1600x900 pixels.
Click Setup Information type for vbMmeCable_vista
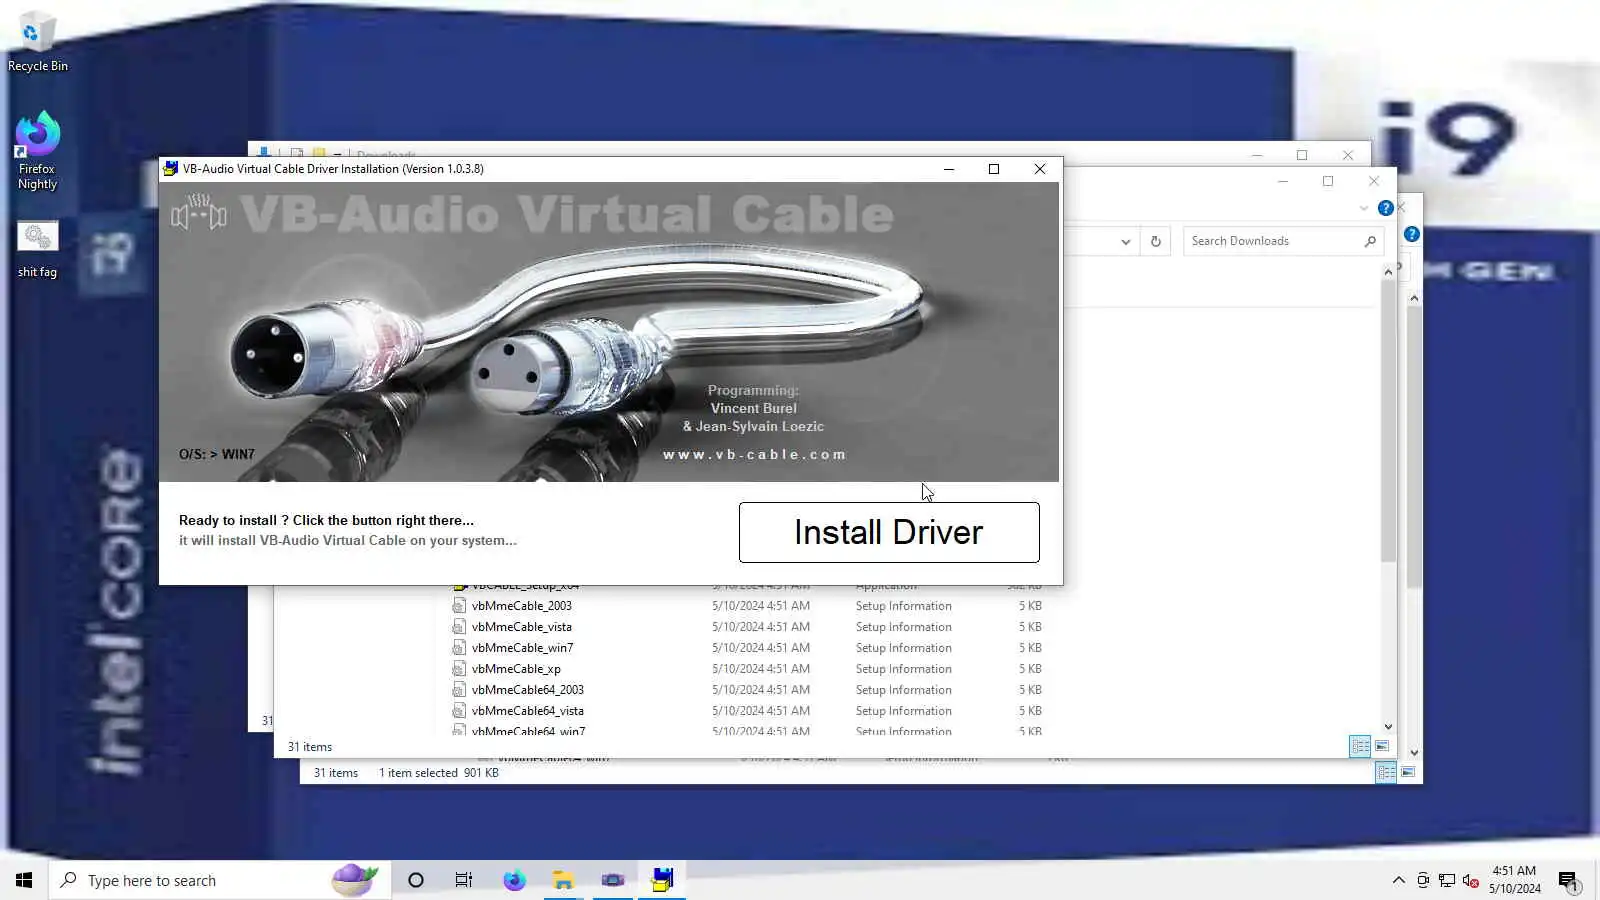[x=904, y=627]
